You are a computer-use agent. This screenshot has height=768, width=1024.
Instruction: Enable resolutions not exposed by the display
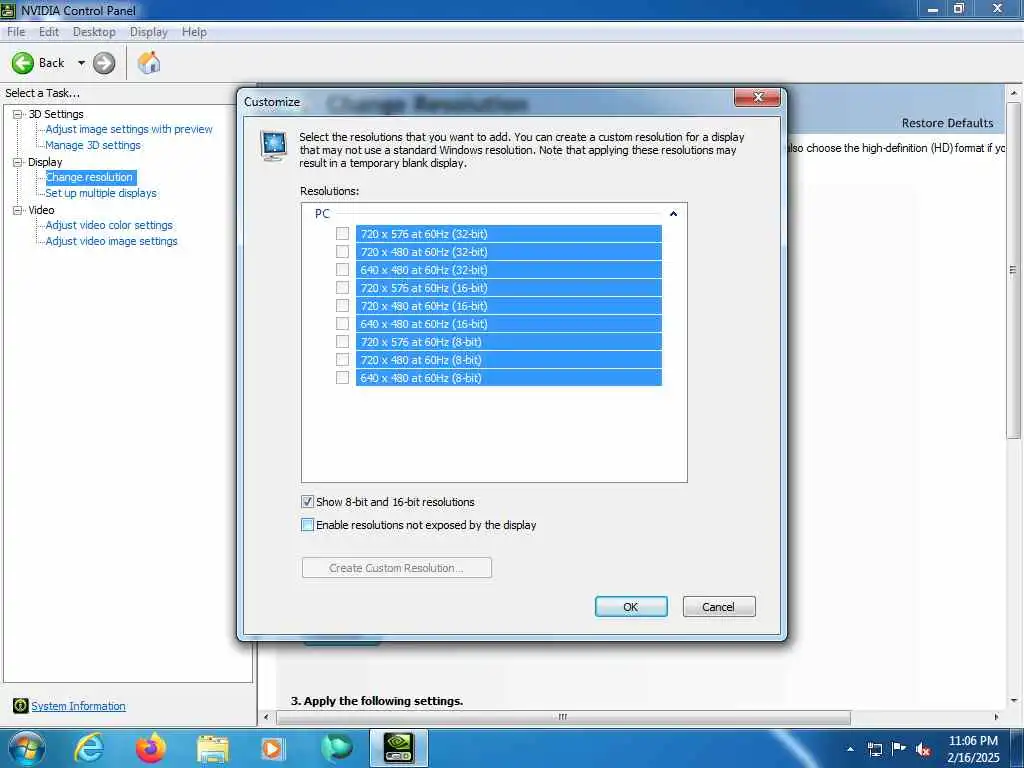click(307, 524)
